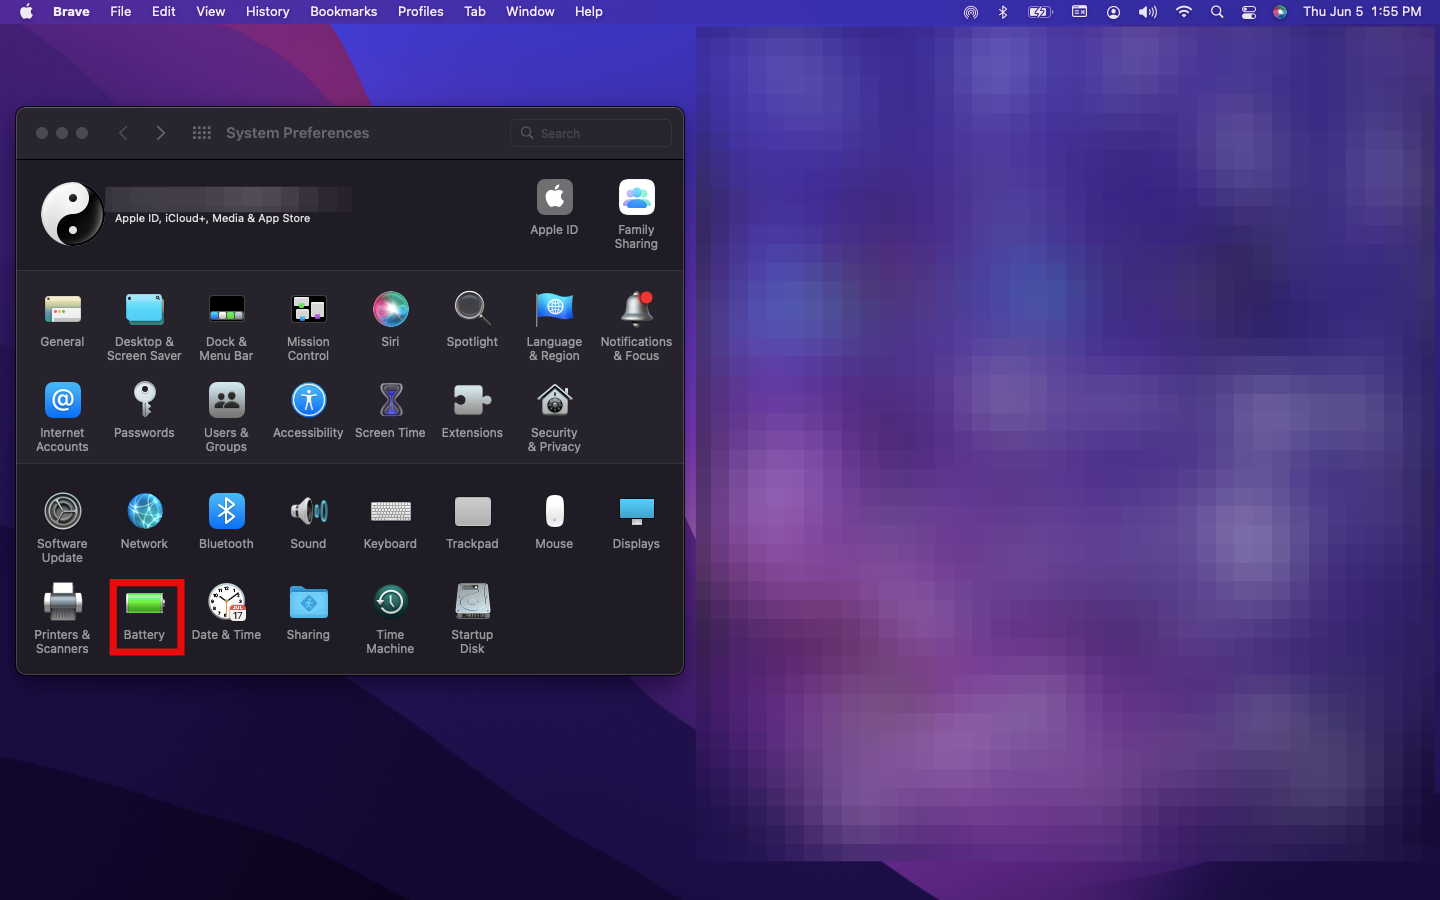1440x900 pixels.
Task: Click the back navigation chevron
Action: 123,133
